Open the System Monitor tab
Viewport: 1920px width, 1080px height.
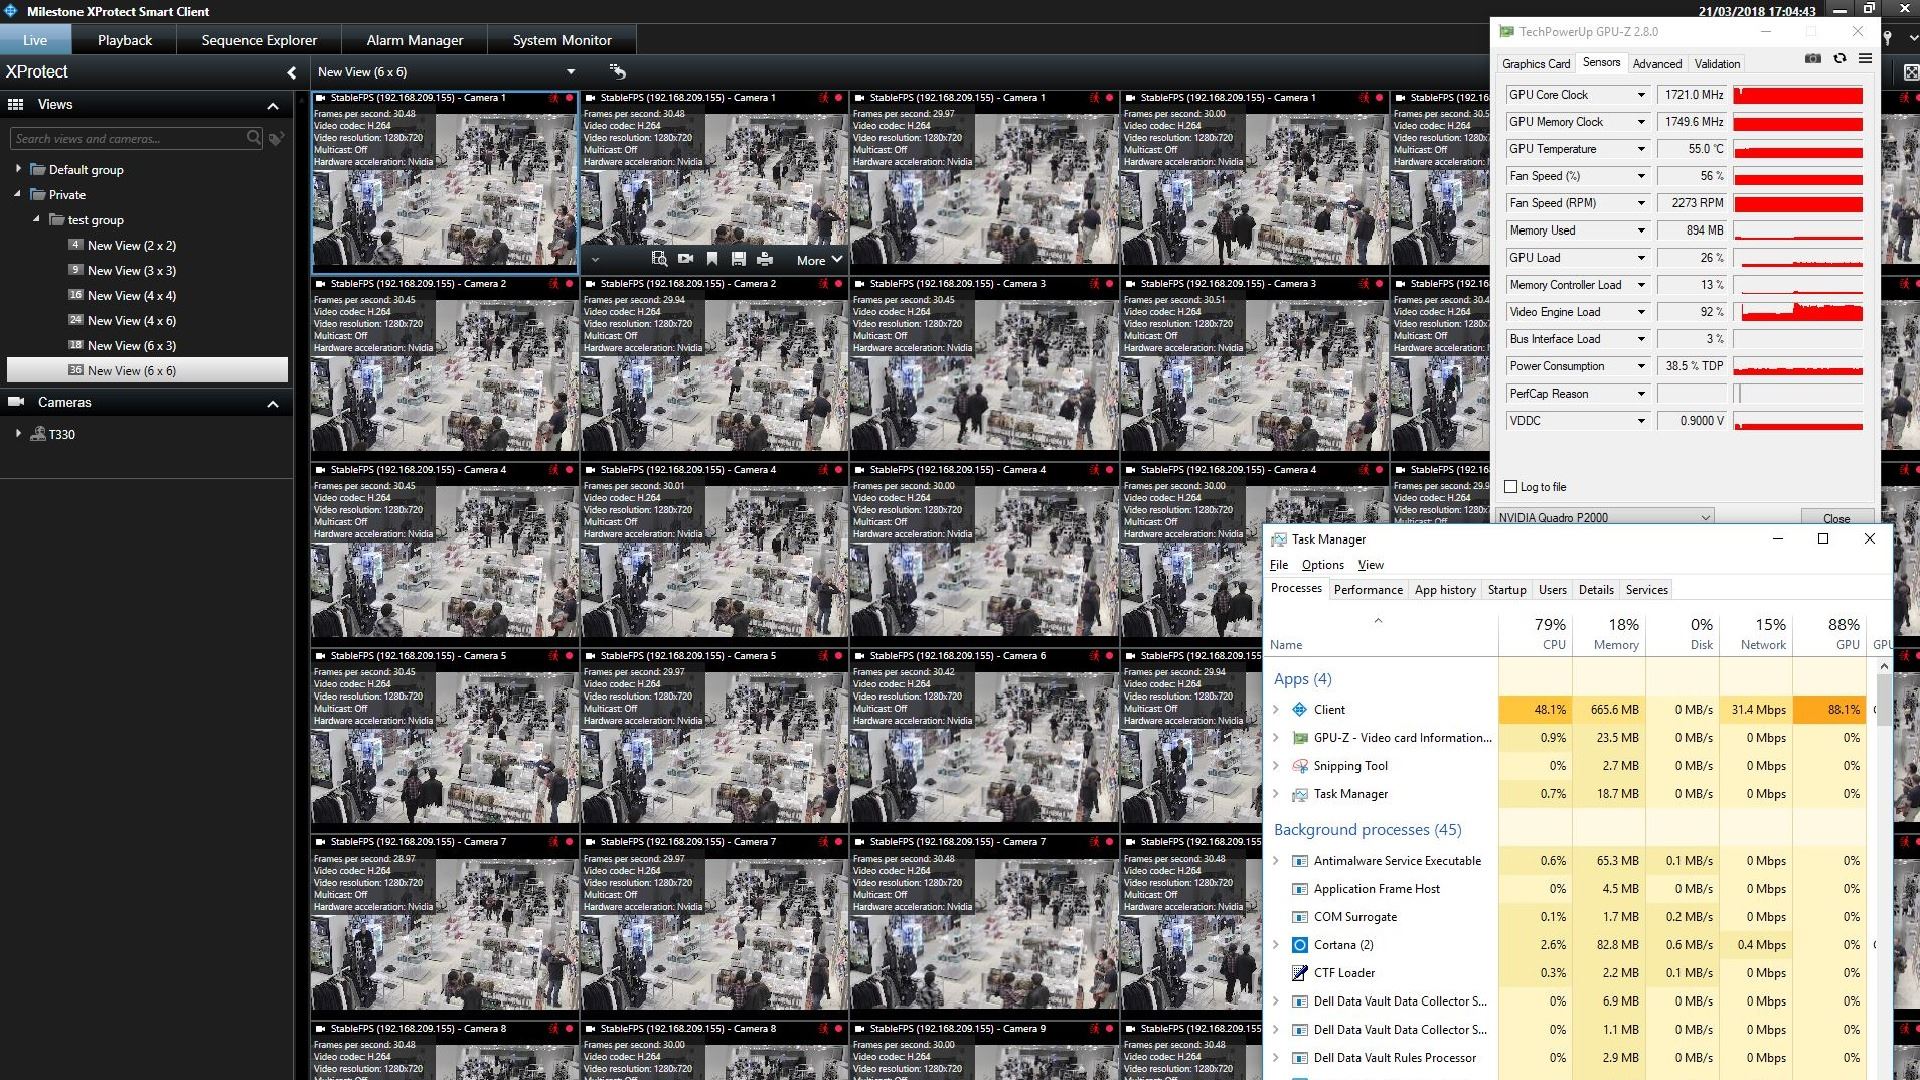562,40
